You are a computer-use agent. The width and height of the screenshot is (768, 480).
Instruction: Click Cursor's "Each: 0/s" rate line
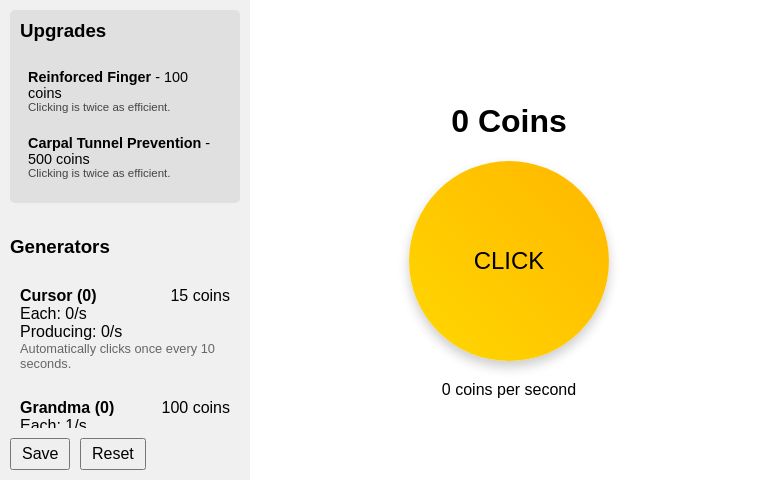(53, 314)
